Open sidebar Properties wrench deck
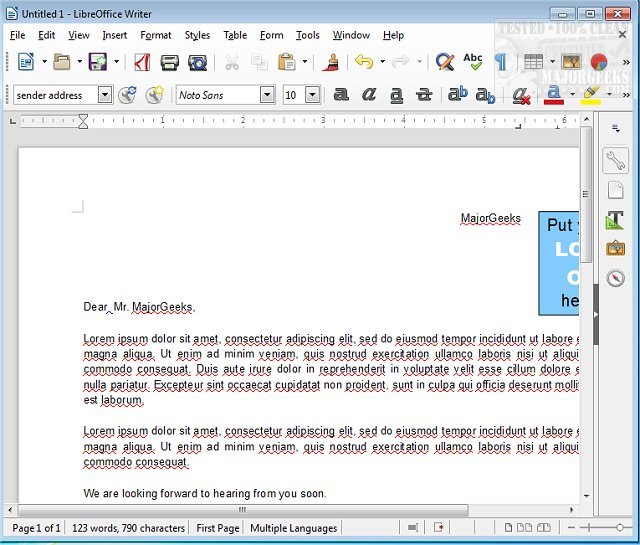Viewport: 640px width, 545px height. point(616,160)
